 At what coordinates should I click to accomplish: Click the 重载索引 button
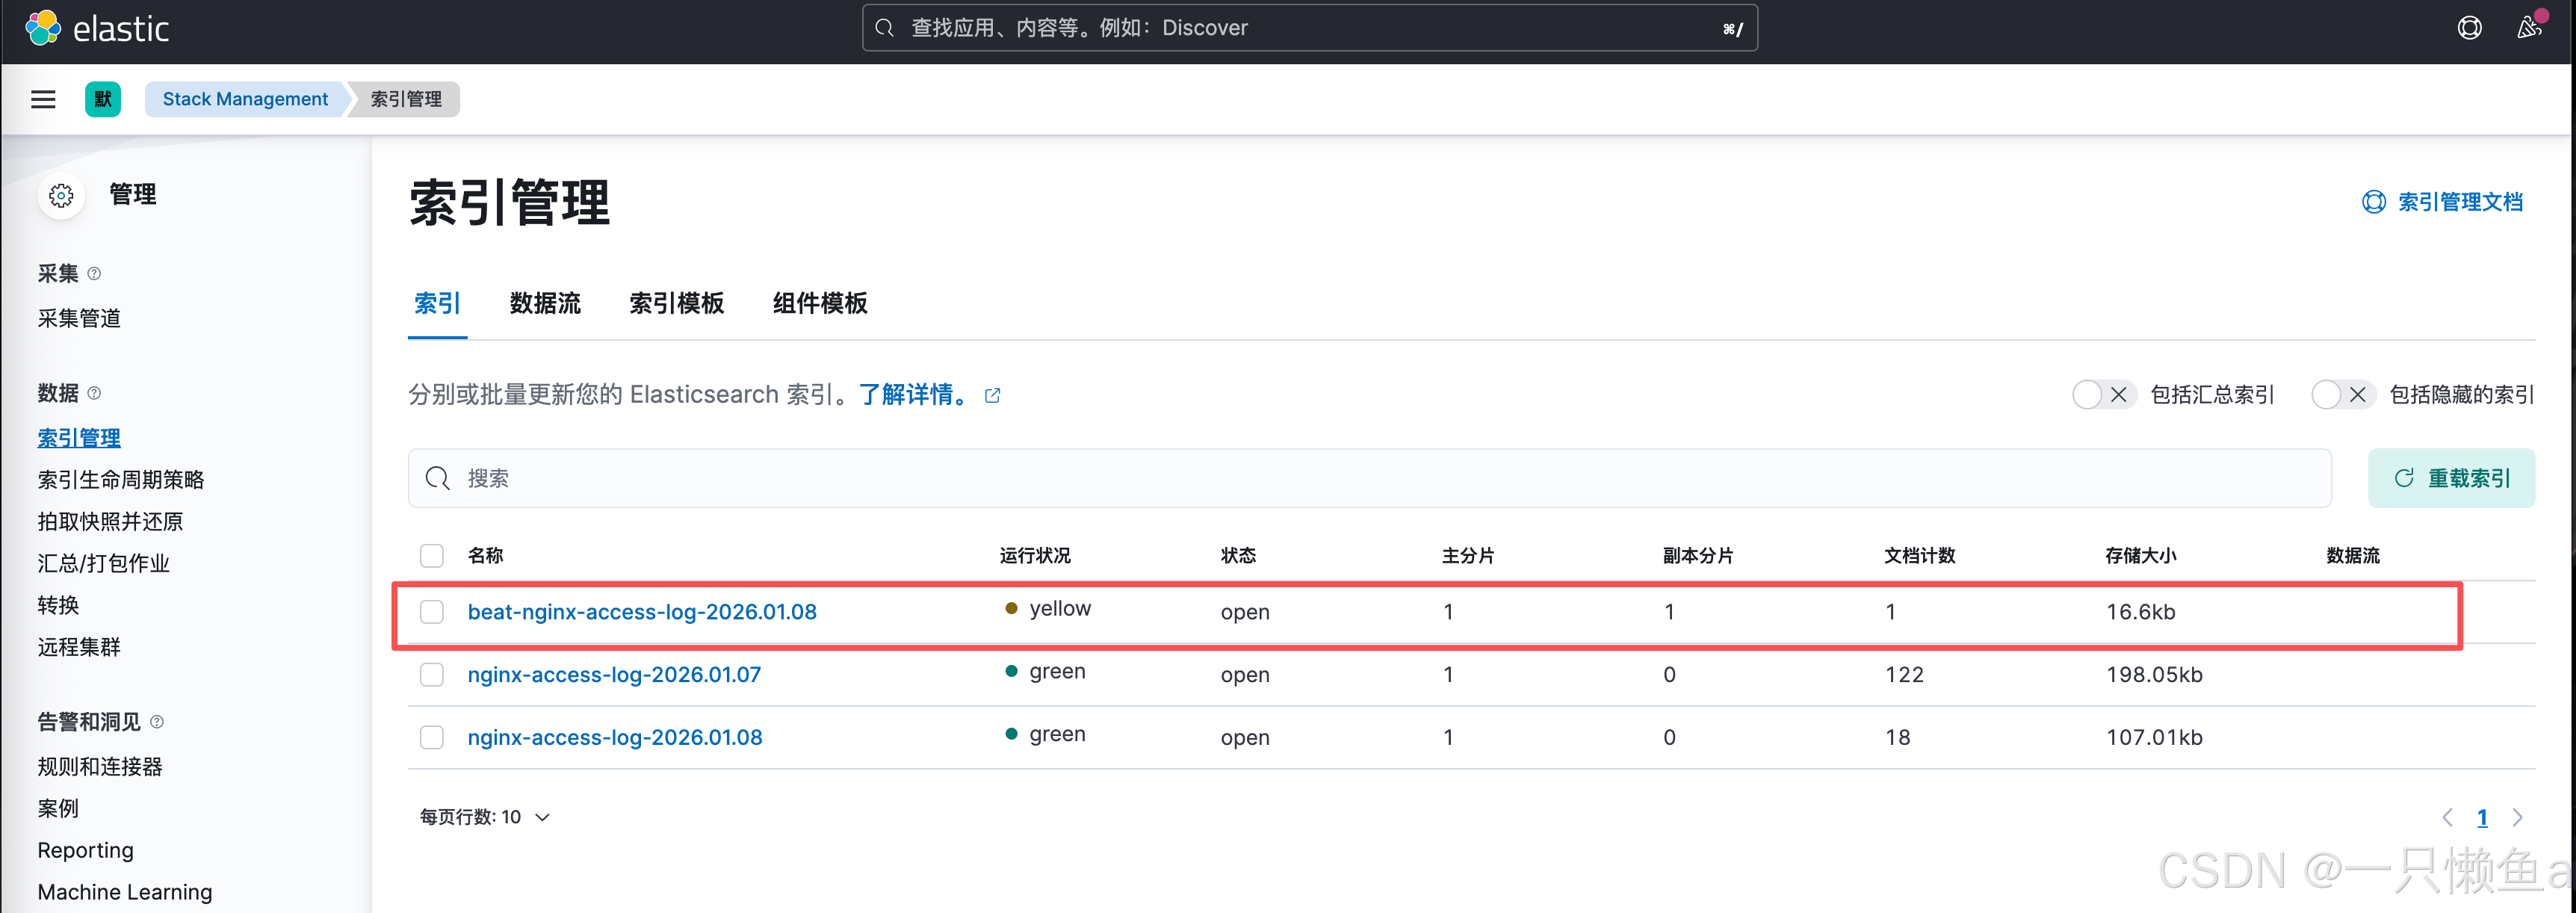pyautogui.click(x=2451, y=479)
